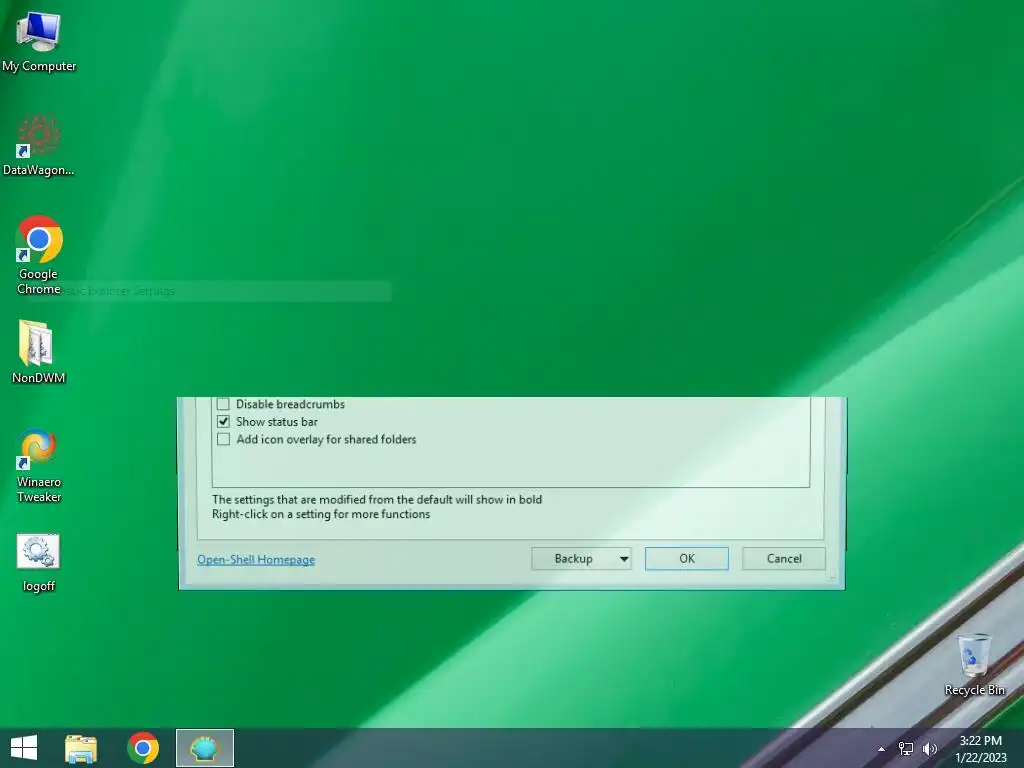1024x768 pixels.
Task: Click the text about modified settings in bold
Action: [377, 500]
